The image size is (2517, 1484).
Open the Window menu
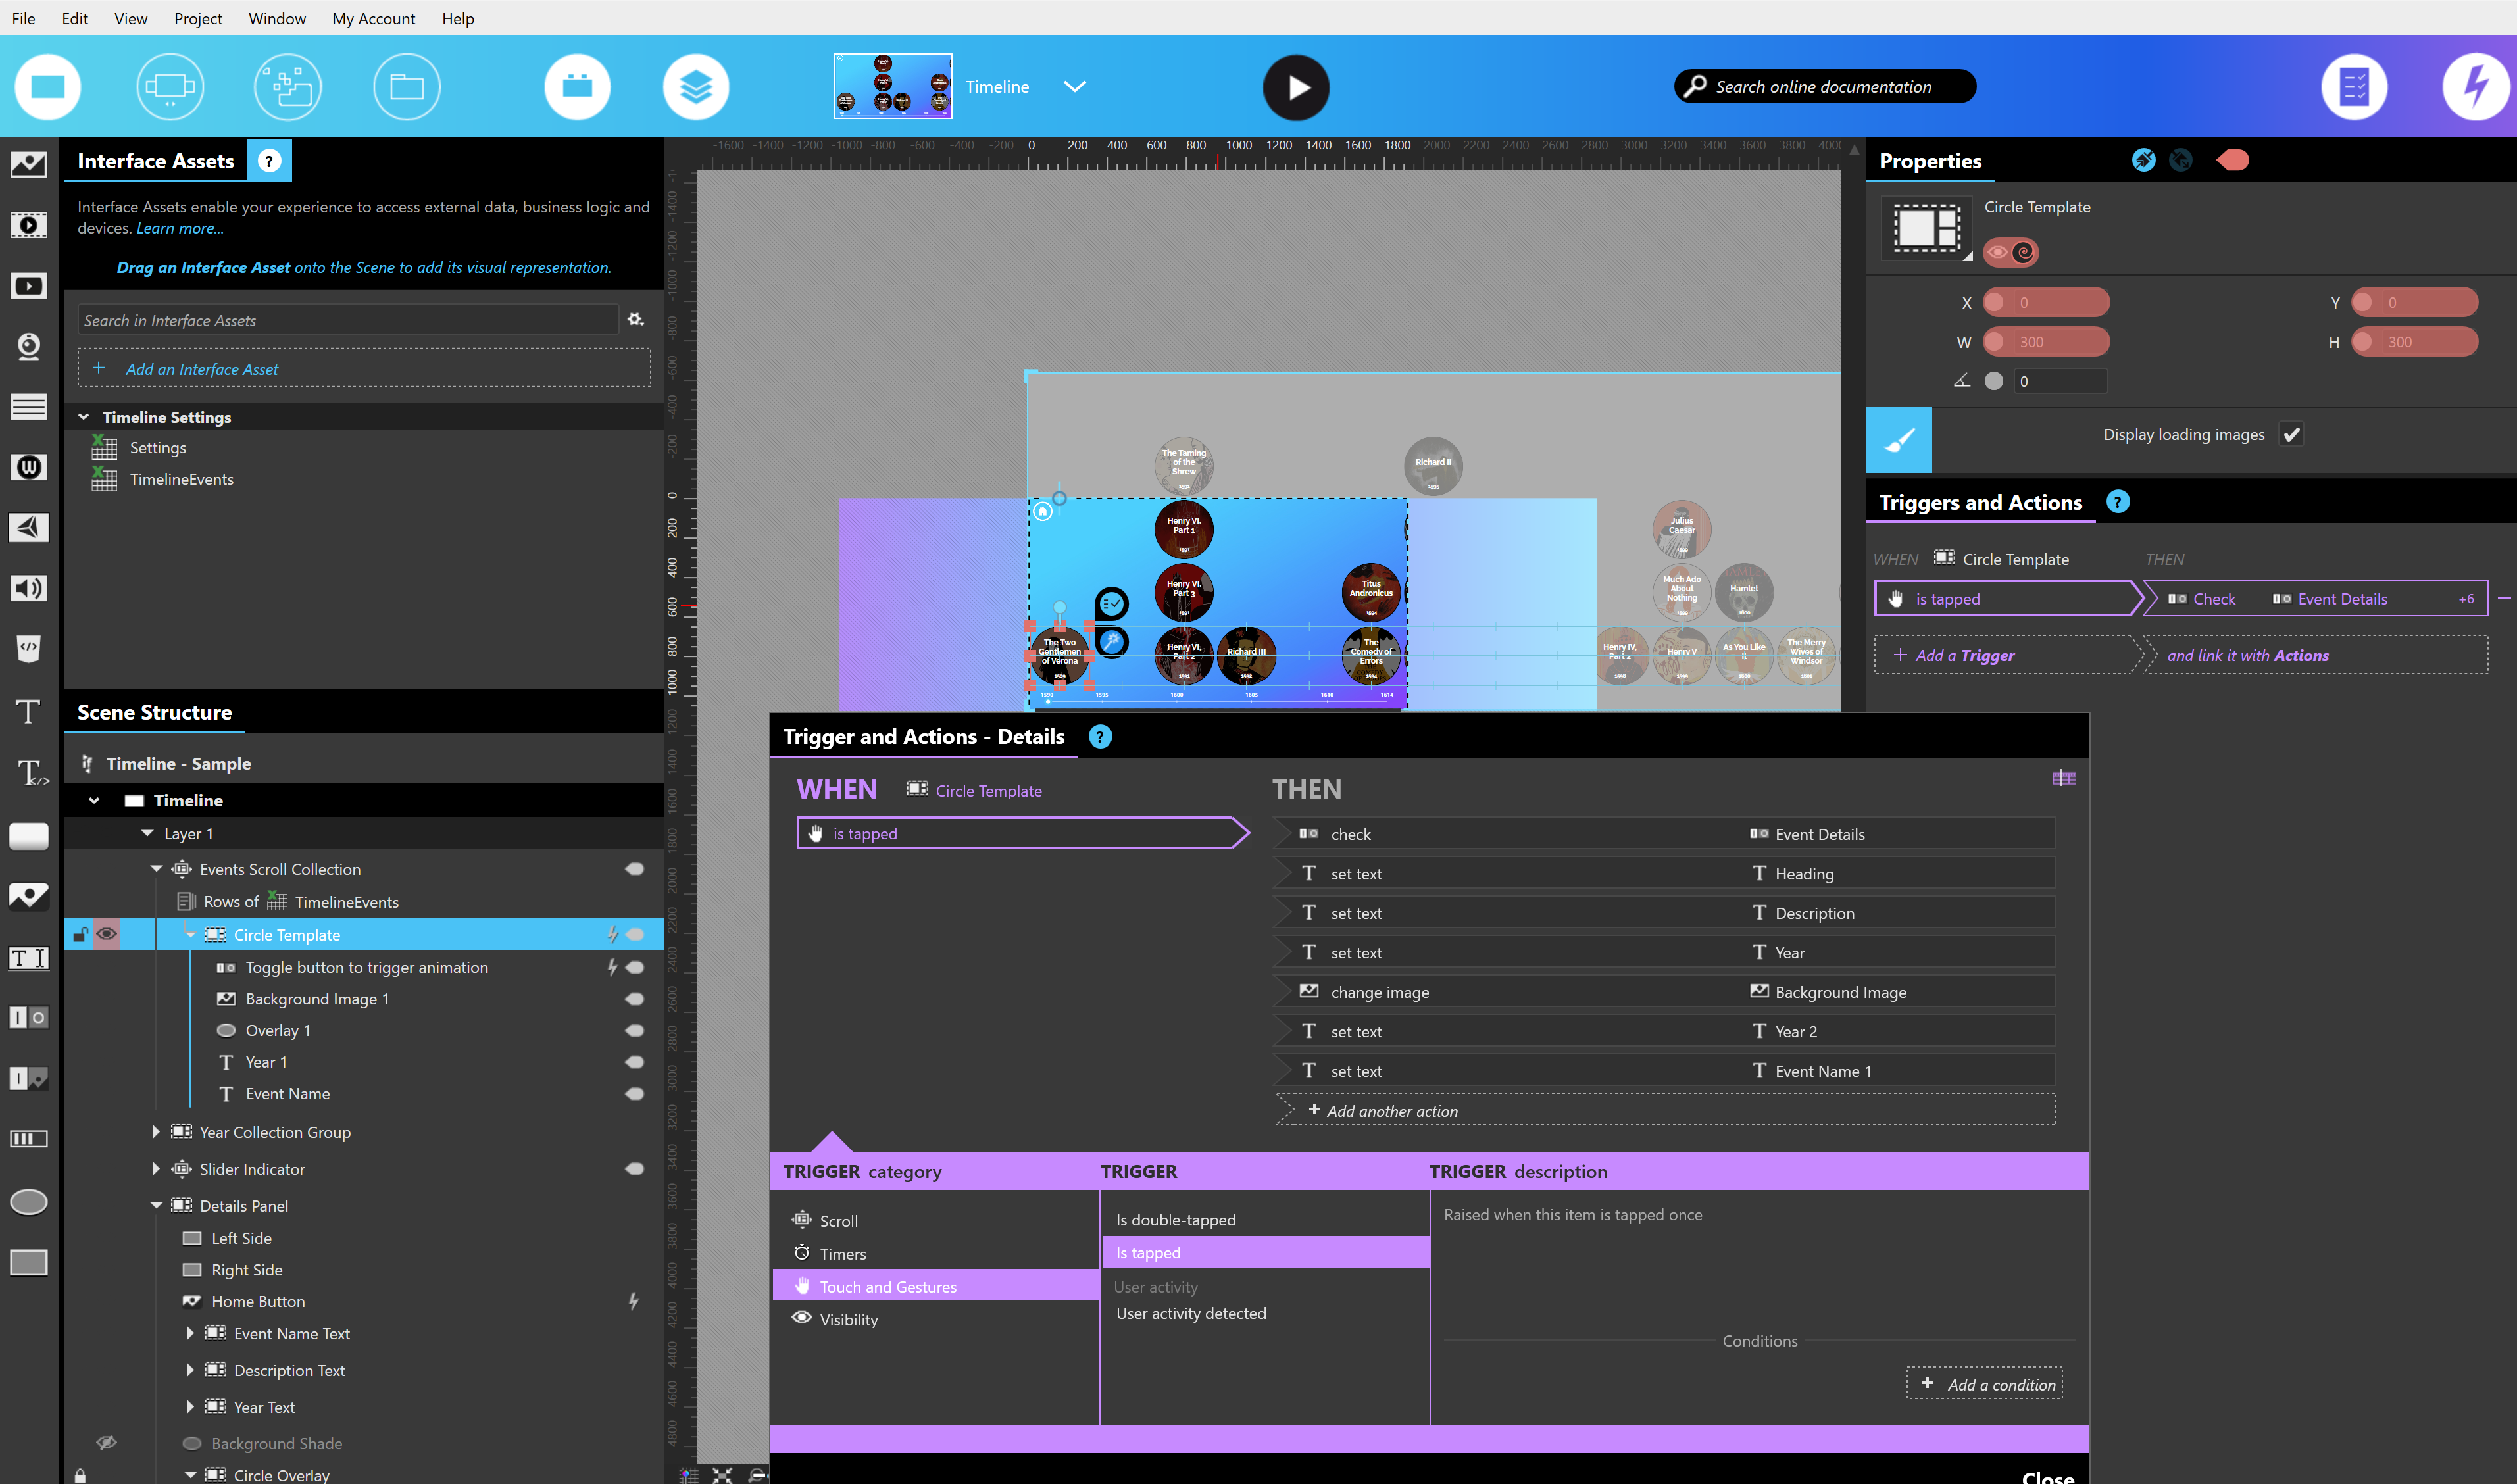(x=276, y=18)
